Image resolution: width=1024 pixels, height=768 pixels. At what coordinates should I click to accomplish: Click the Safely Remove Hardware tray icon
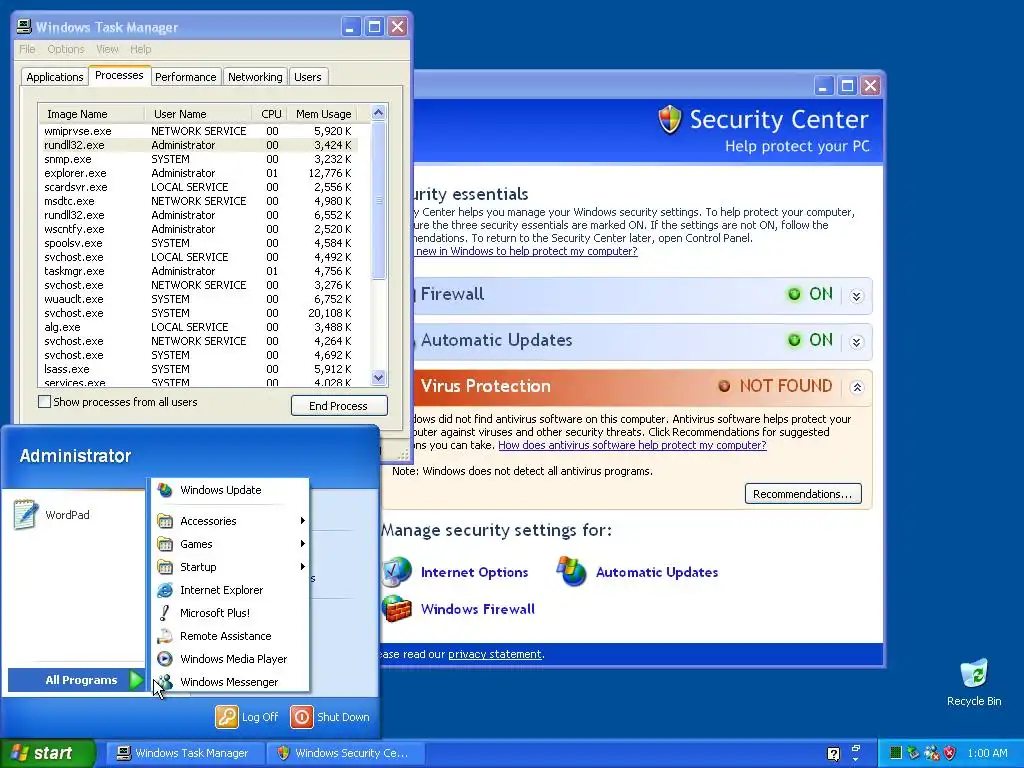(x=914, y=753)
